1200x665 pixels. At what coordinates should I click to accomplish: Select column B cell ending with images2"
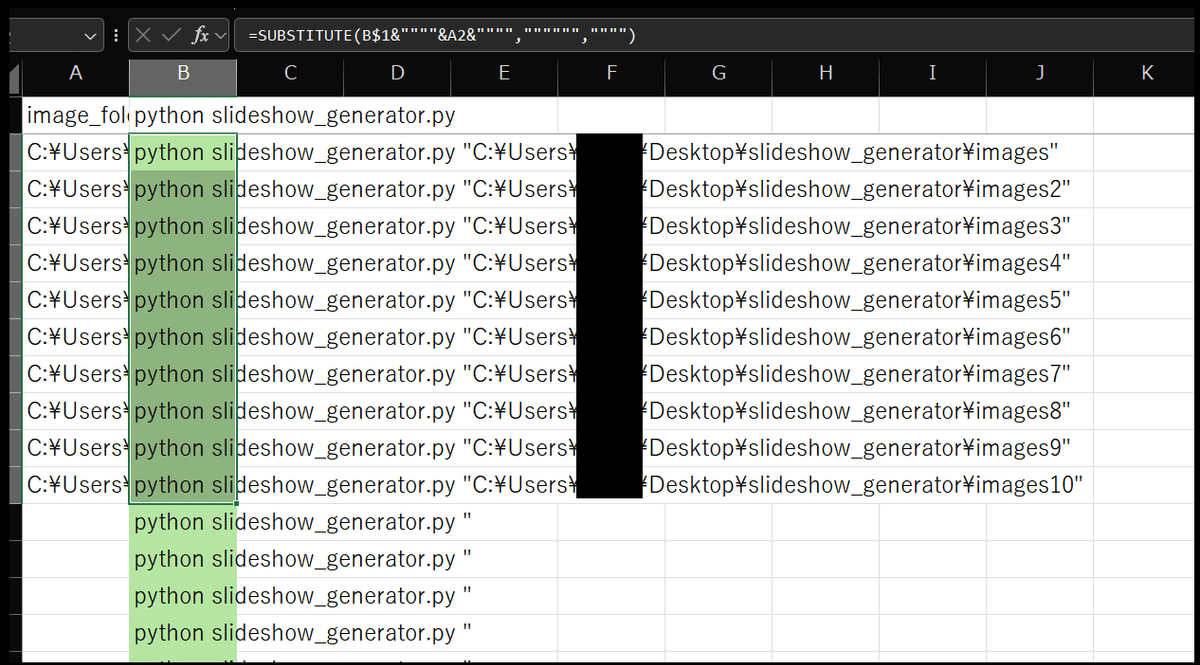(x=183, y=189)
